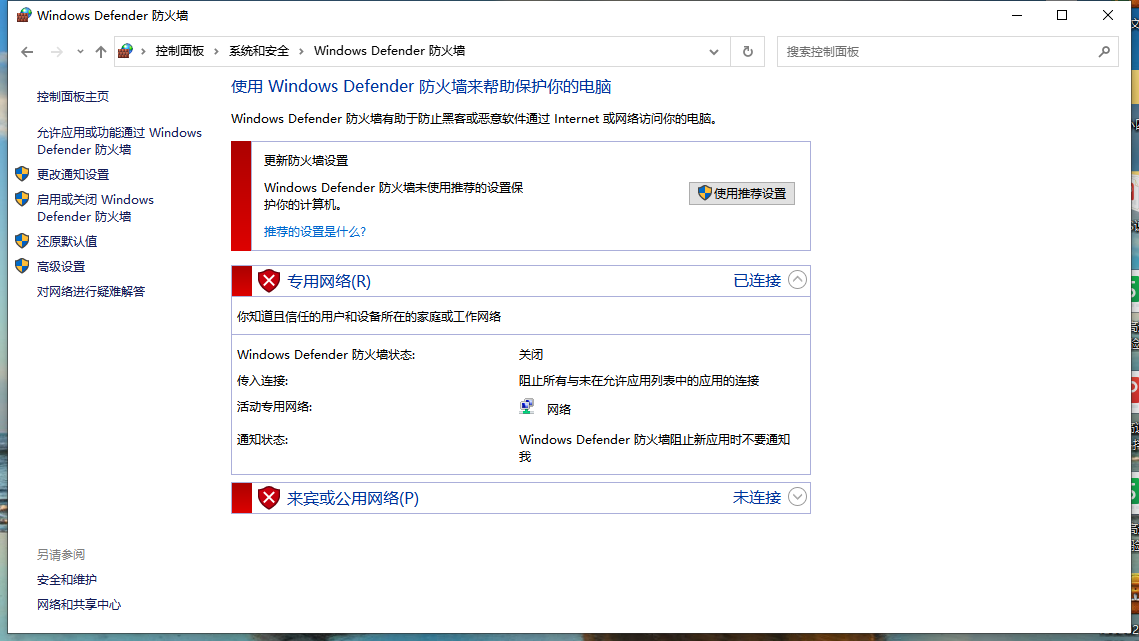The width and height of the screenshot is (1139, 641).
Task: Maximize the firewall window
Action: pos(1062,15)
